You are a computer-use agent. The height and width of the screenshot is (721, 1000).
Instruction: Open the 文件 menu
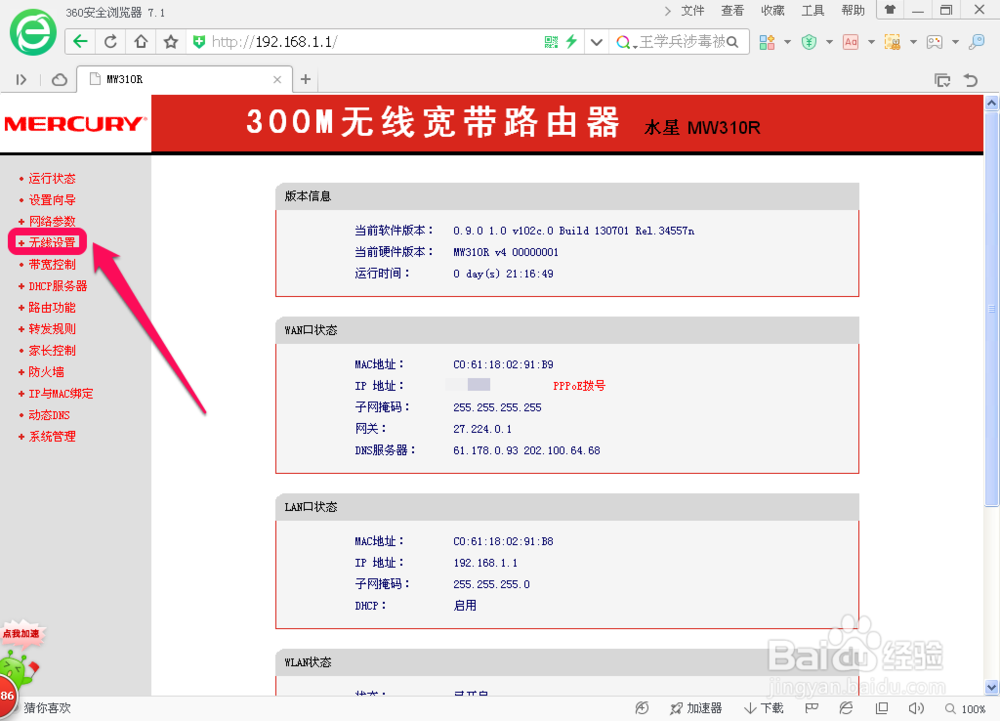(x=693, y=11)
